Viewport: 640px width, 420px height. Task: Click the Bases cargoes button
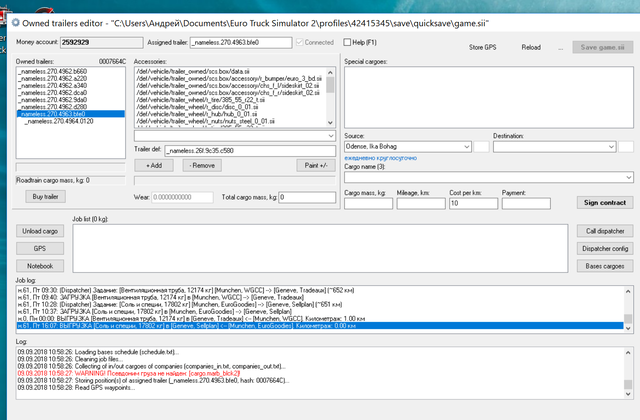pyautogui.click(x=605, y=266)
